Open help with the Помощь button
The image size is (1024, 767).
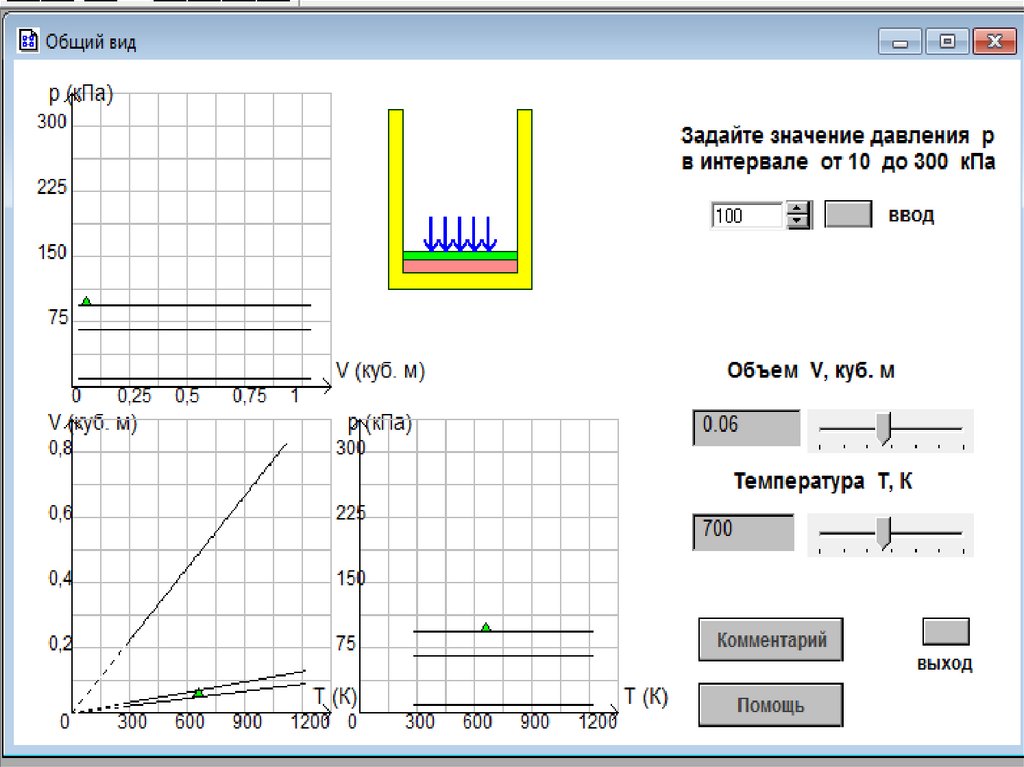pyautogui.click(x=770, y=705)
